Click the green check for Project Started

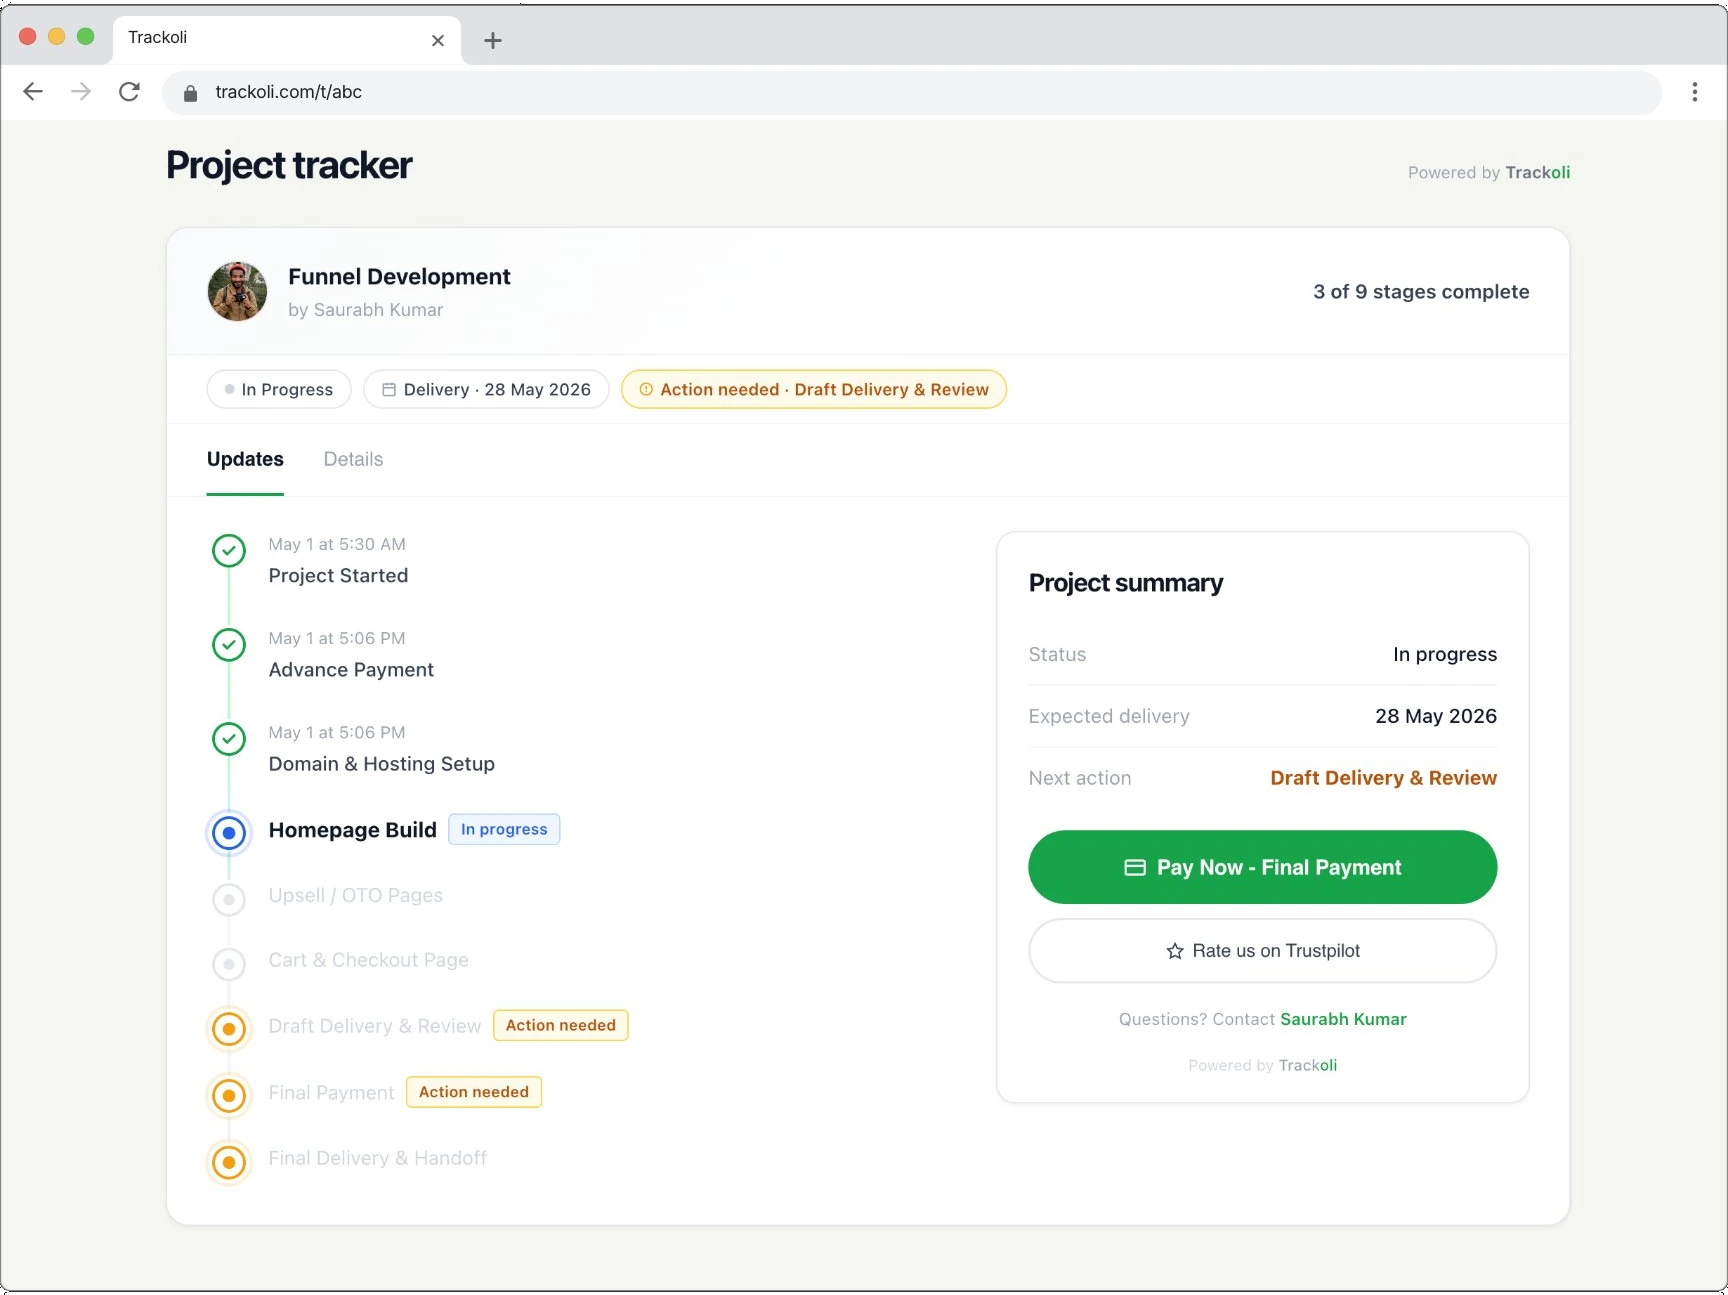click(x=229, y=550)
